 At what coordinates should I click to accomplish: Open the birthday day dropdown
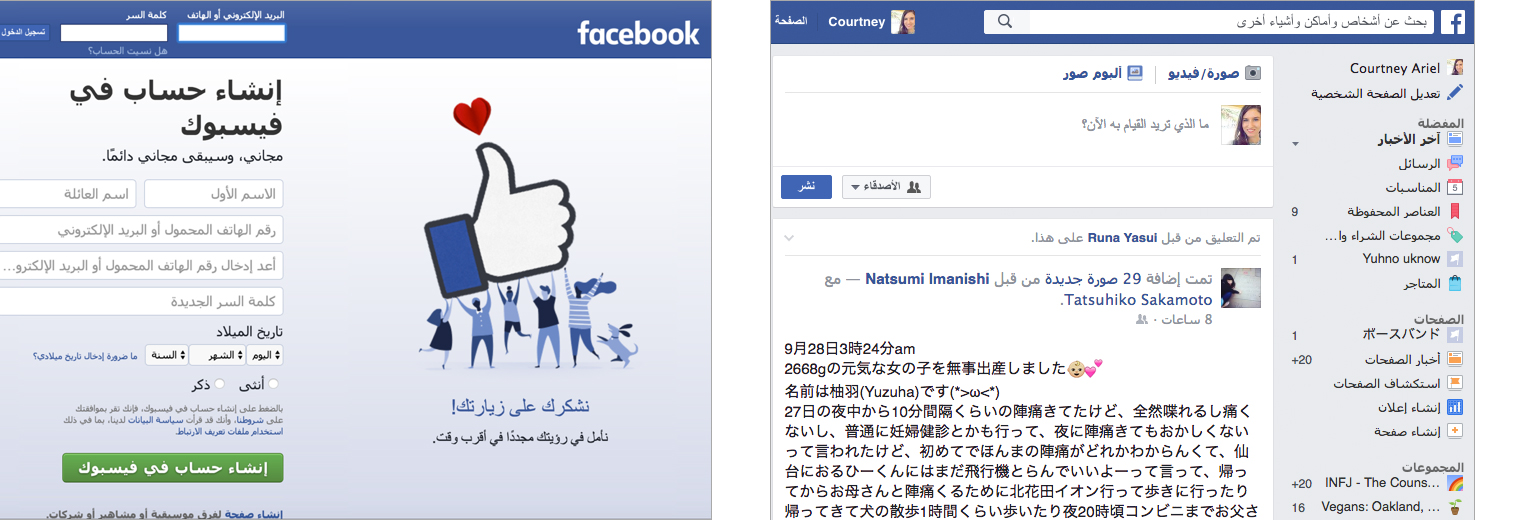263,355
